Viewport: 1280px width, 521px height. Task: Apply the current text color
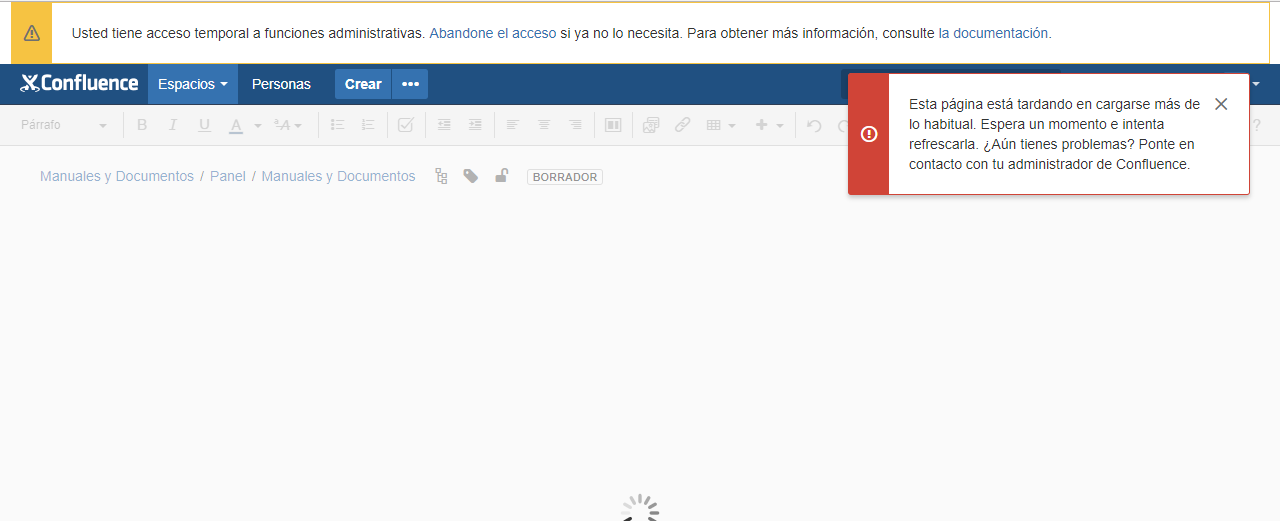(x=236, y=125)
